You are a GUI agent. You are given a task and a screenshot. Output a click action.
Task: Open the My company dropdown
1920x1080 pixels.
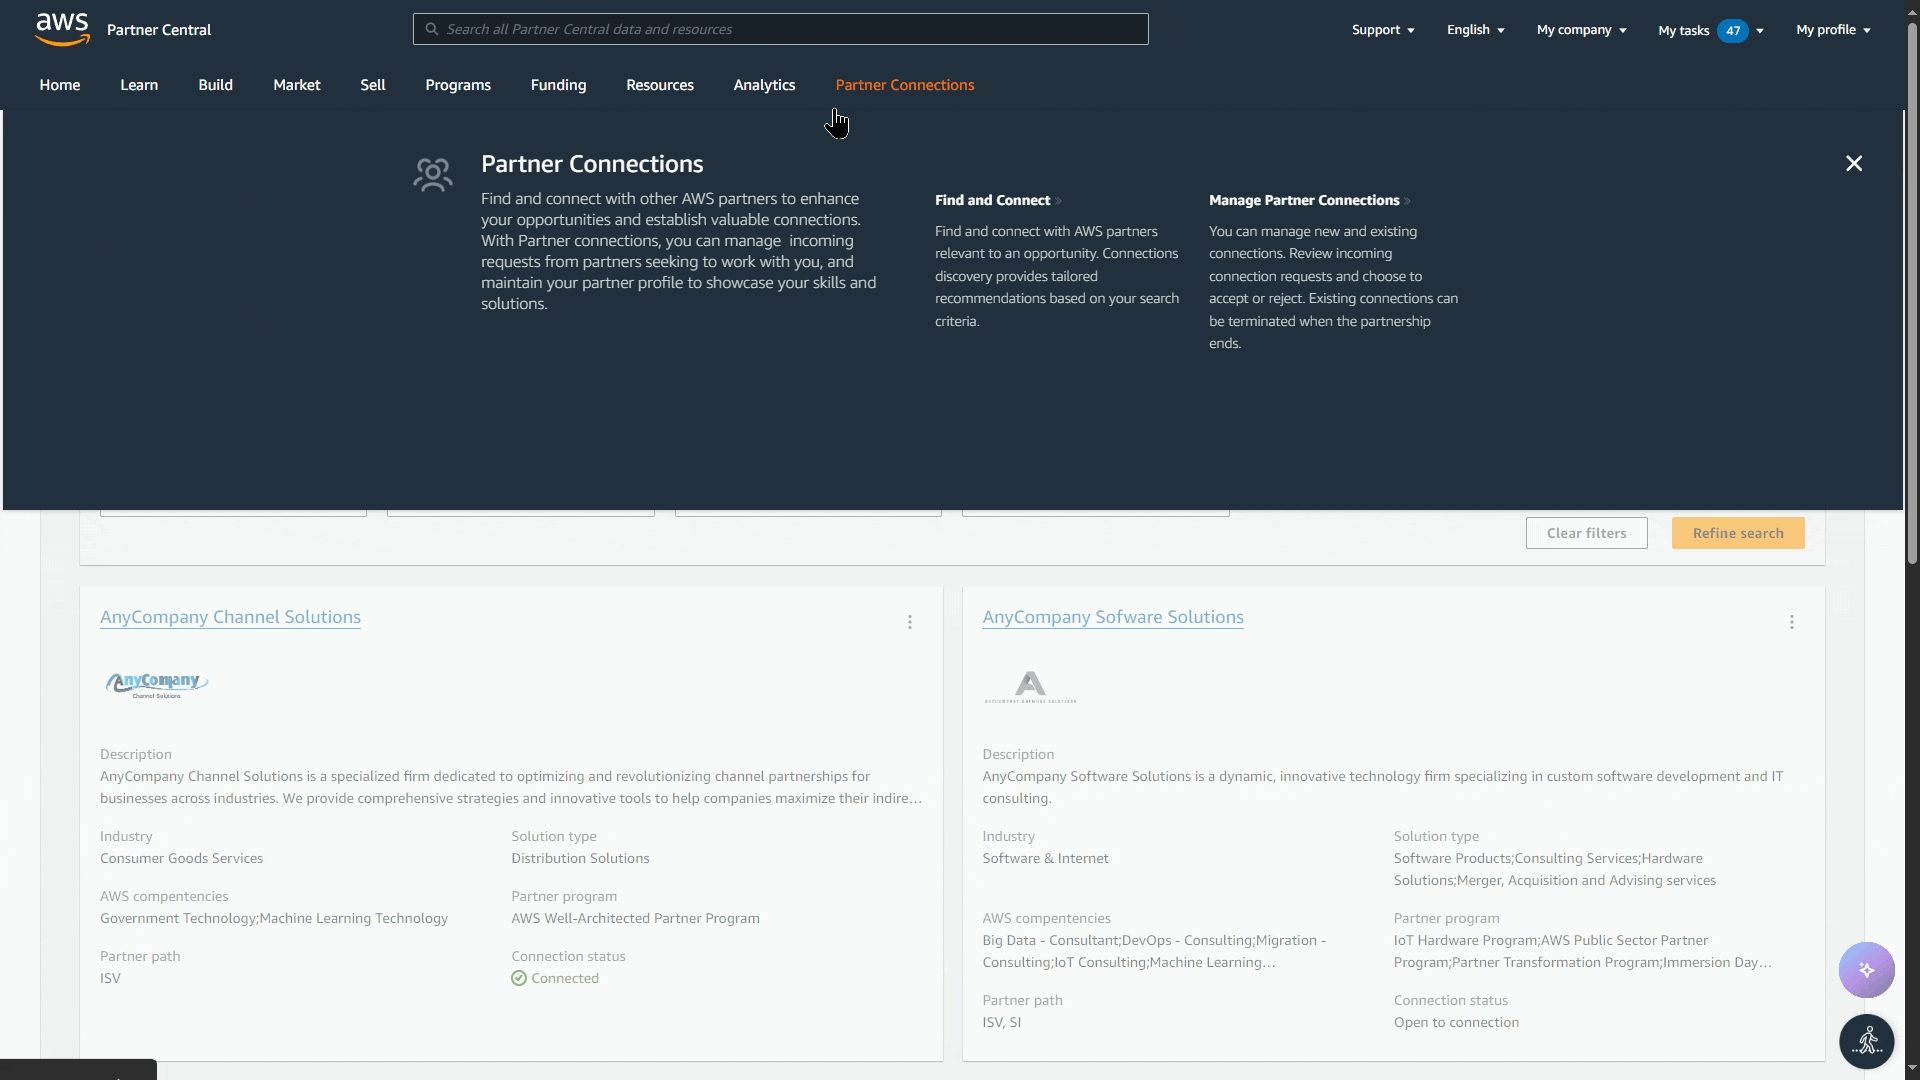coord(1581,30)
